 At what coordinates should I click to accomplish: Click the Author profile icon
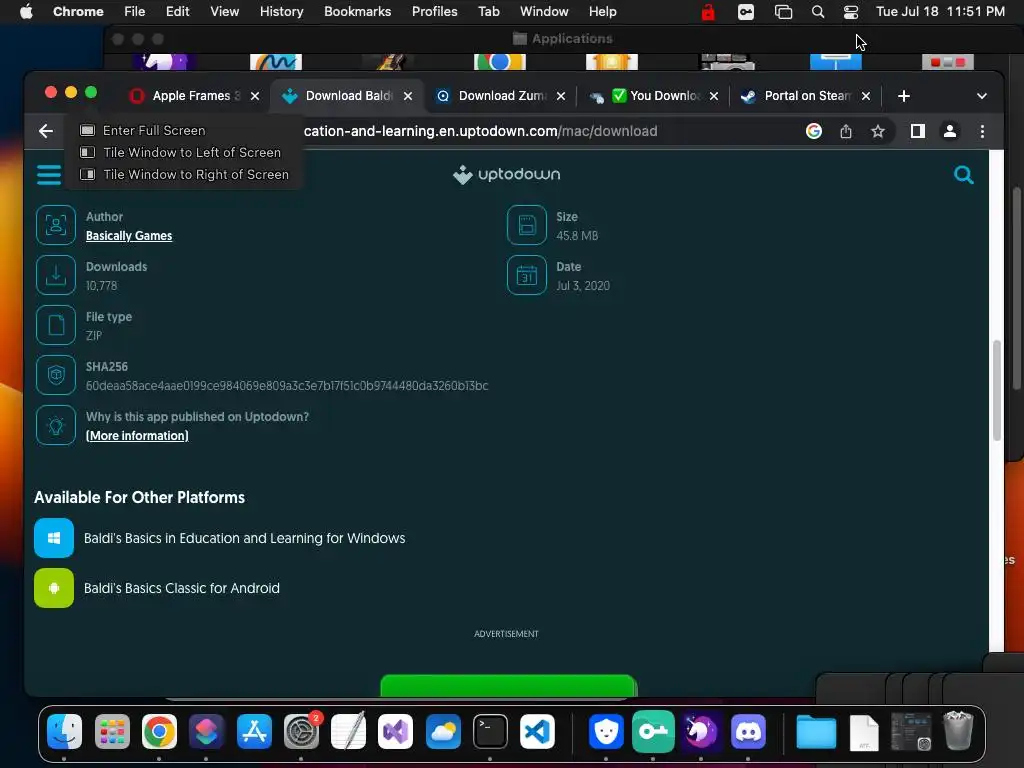[56, 225]
